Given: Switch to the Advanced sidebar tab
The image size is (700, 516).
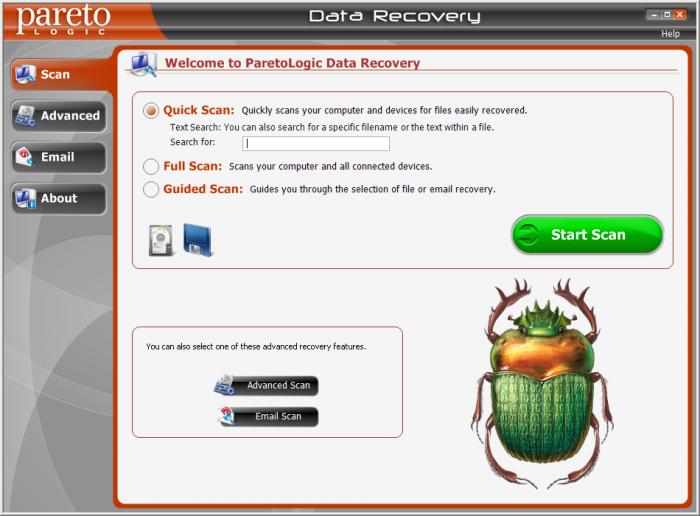Looking at the screenshot, I should [x=59, y=116].
